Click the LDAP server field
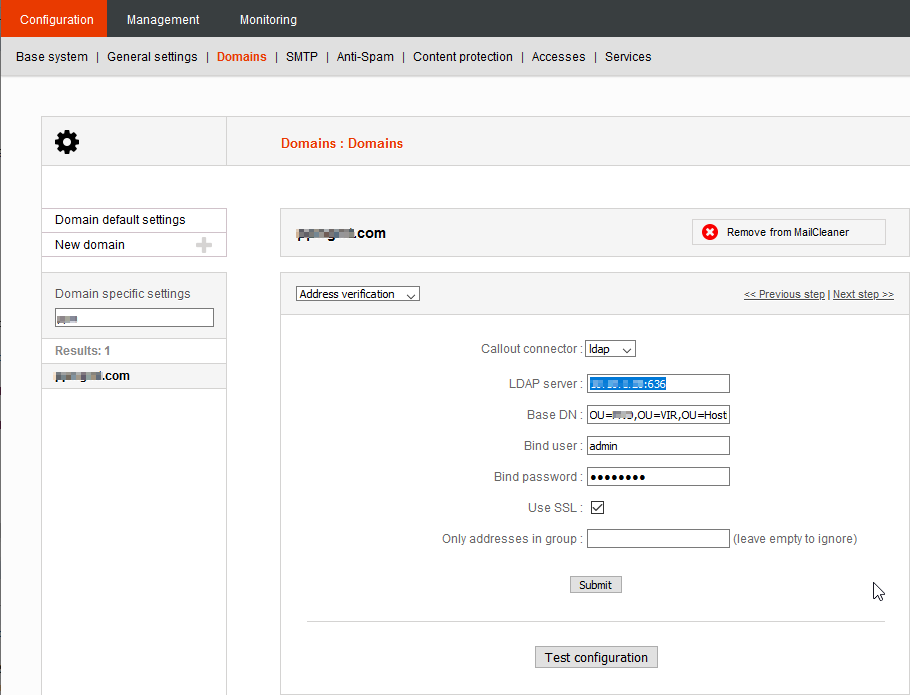This screenshot has height=695, width=910. tap(658, 383)
